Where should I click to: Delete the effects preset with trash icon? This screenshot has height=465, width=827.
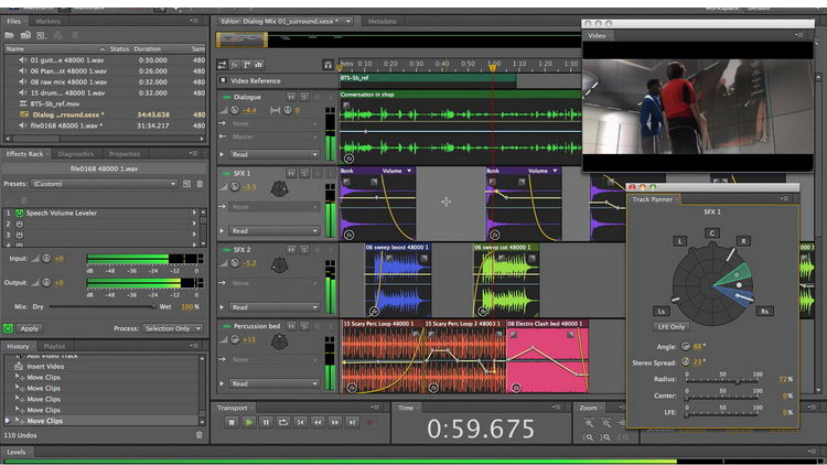[199, 184]
